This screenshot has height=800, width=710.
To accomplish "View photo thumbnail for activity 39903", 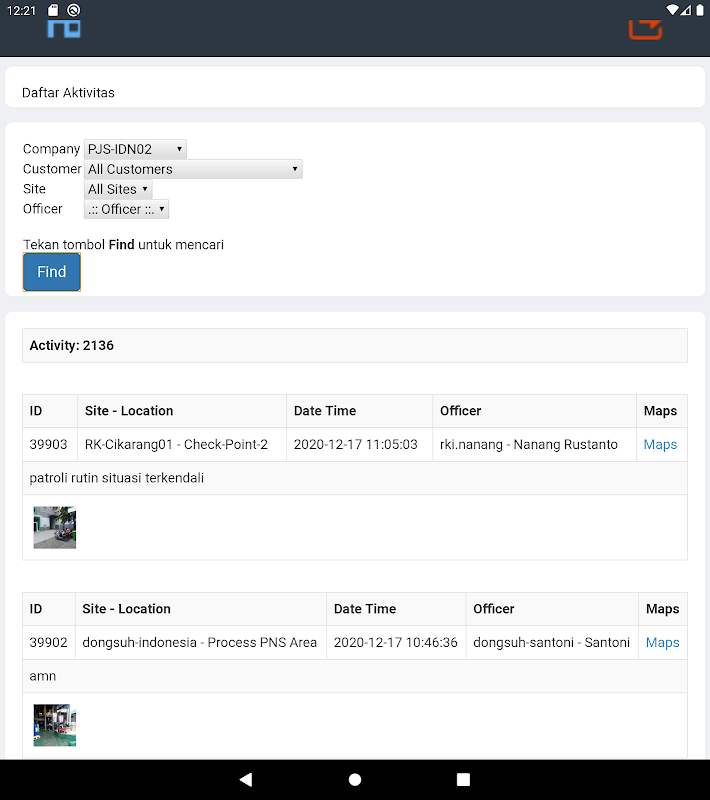I will [x=55, y=527].
